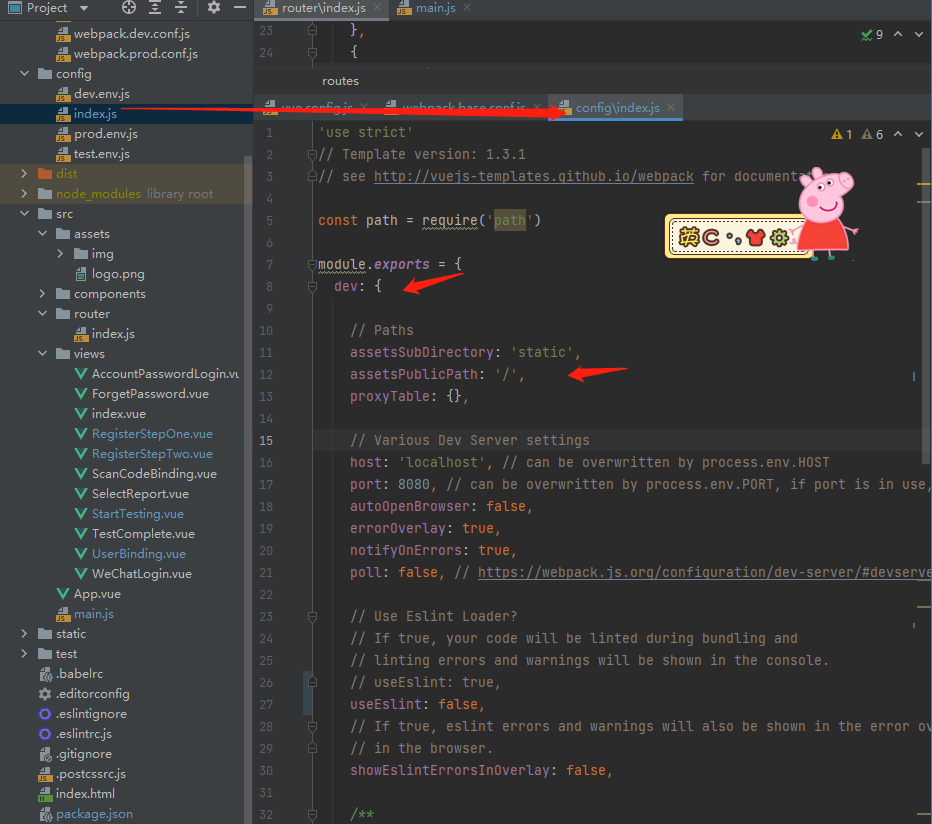
Task: Collapse the views folder
Action: (42, 354)
